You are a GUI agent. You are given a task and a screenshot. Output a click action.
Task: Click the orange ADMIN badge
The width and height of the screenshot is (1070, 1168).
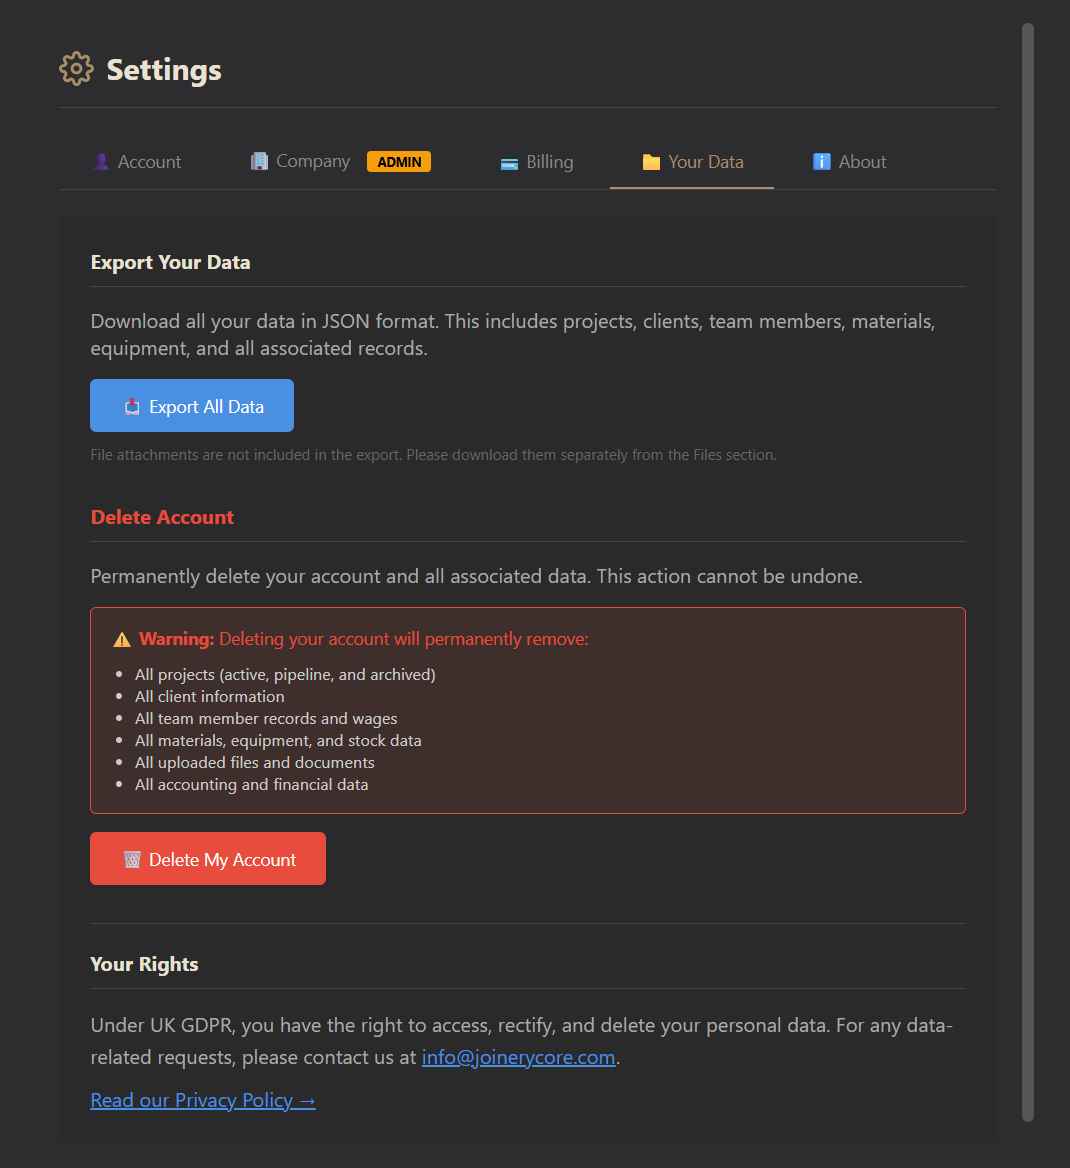click(399, 162)
